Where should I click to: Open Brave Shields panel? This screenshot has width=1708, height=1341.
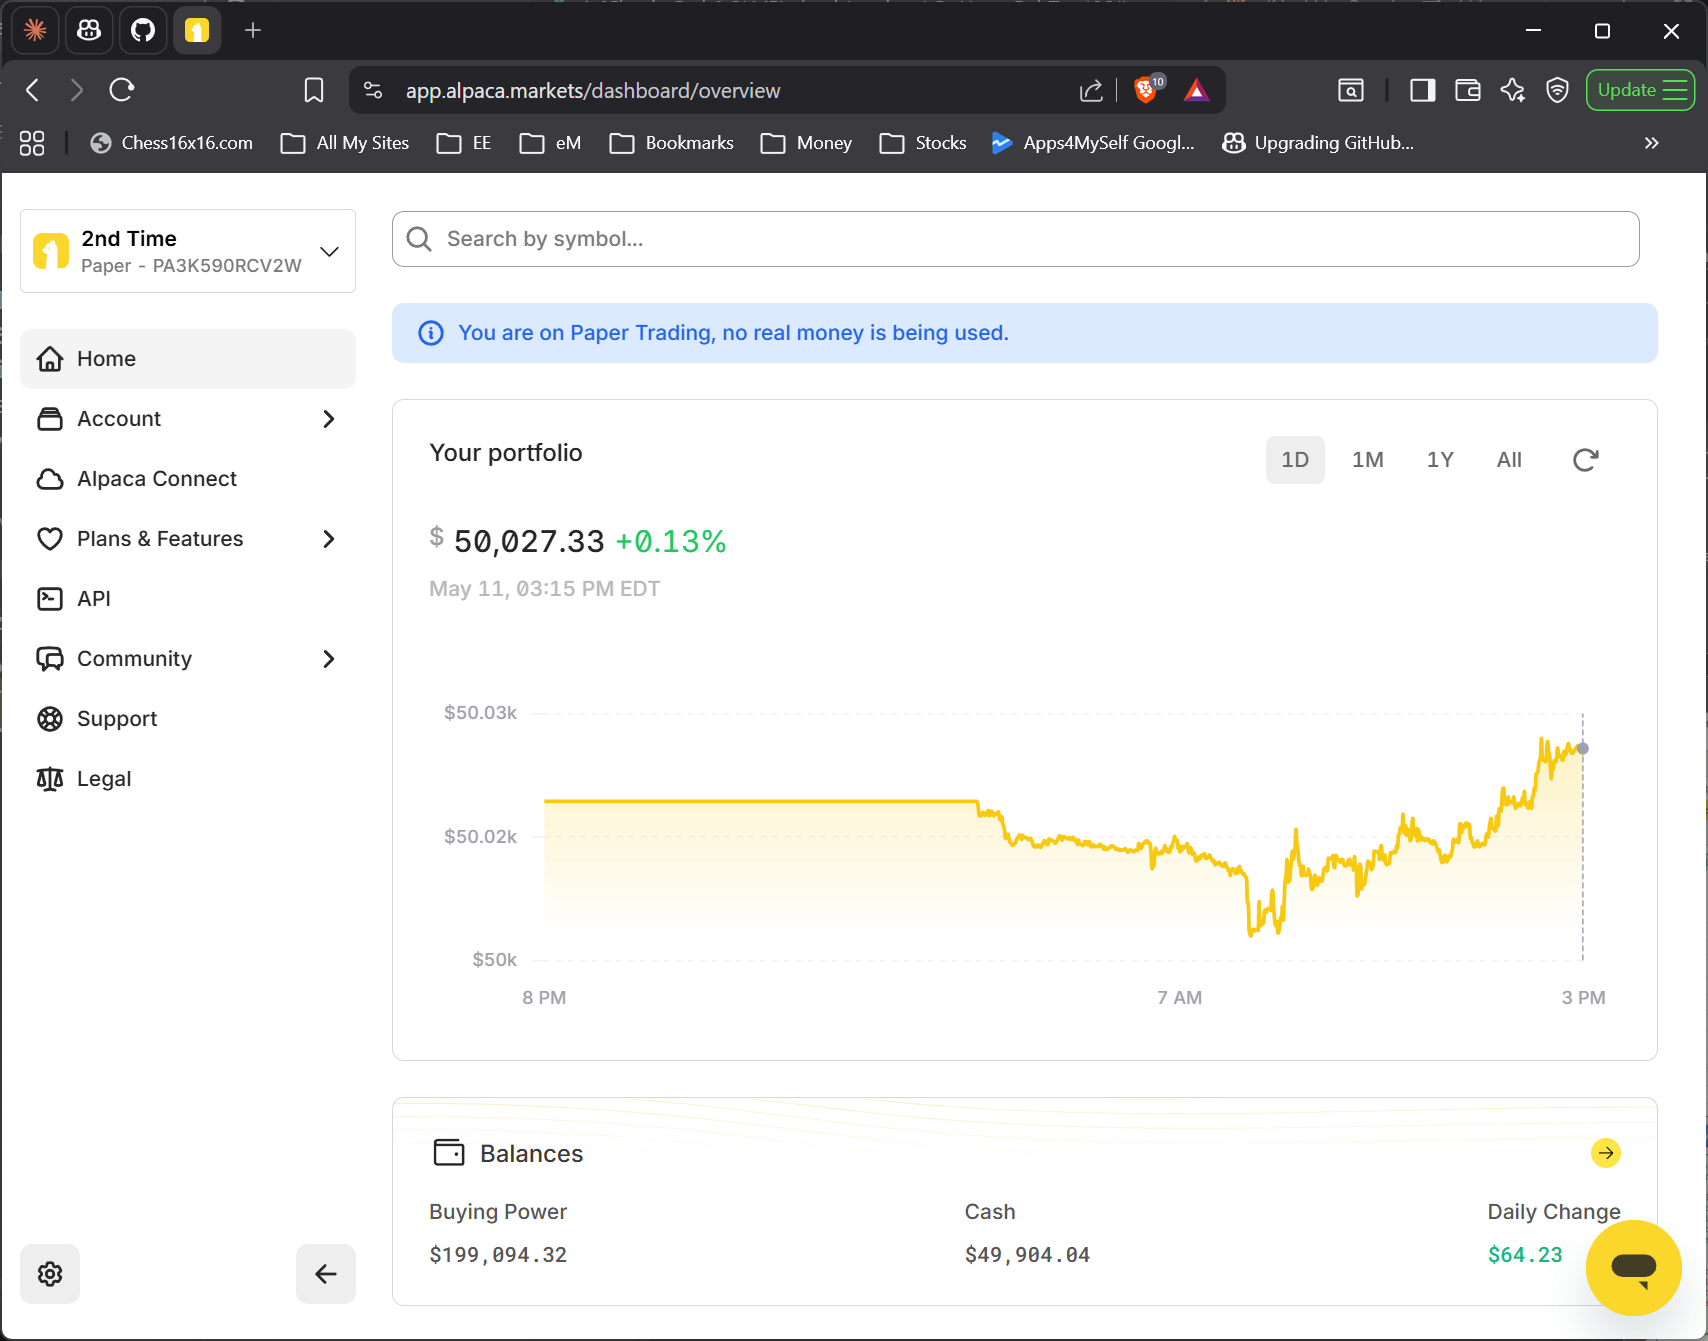pos(1148,89)
